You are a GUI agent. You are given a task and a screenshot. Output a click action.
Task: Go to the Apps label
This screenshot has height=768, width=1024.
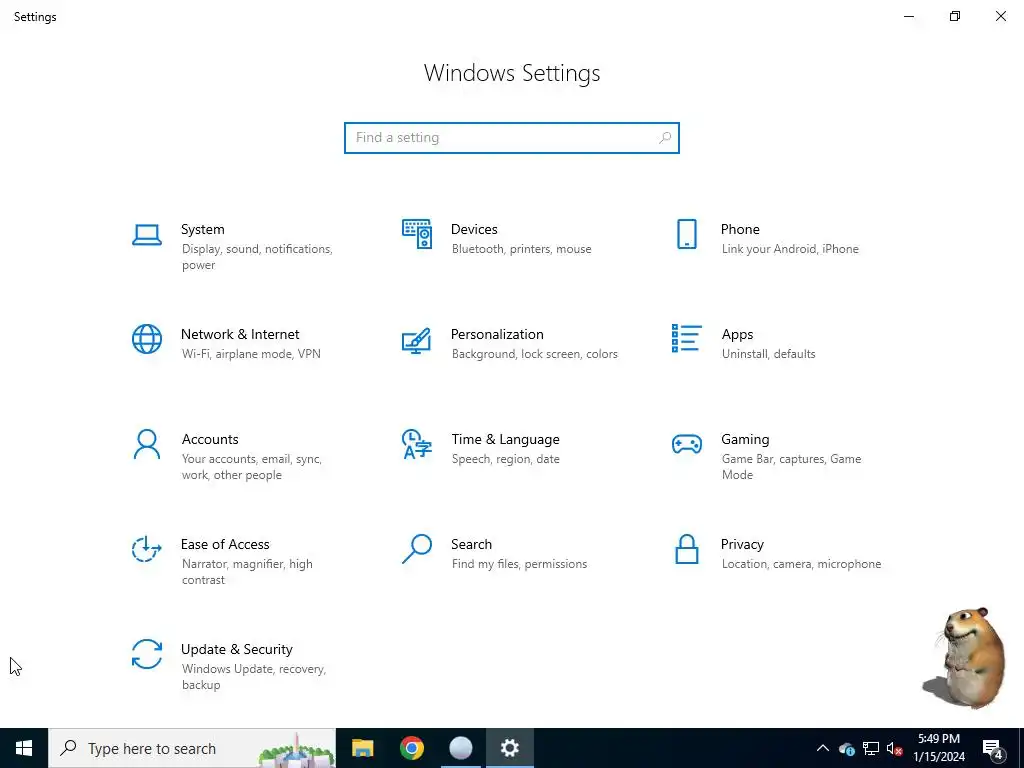coord(737,334)
